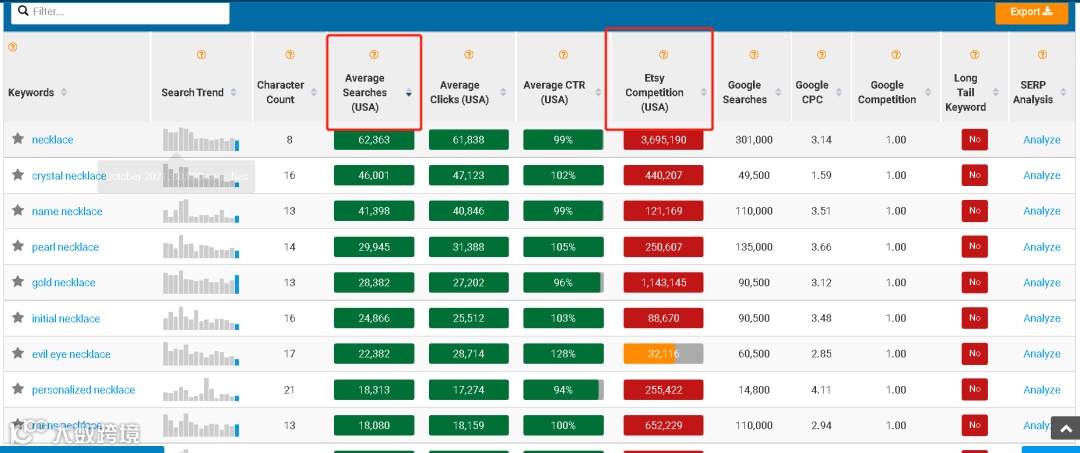Open help icon above Search Trend
Screen dimensions: 1080x453
[201, 54]
